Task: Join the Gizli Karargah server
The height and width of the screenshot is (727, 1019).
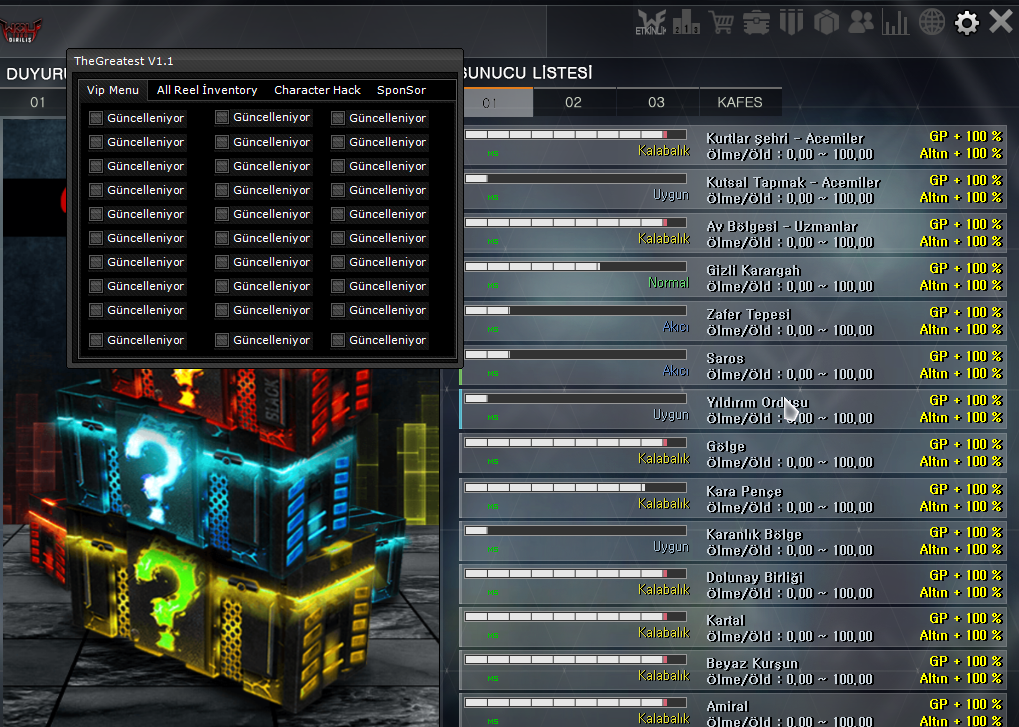Action: pyautogui.click(x=734, y=278)
